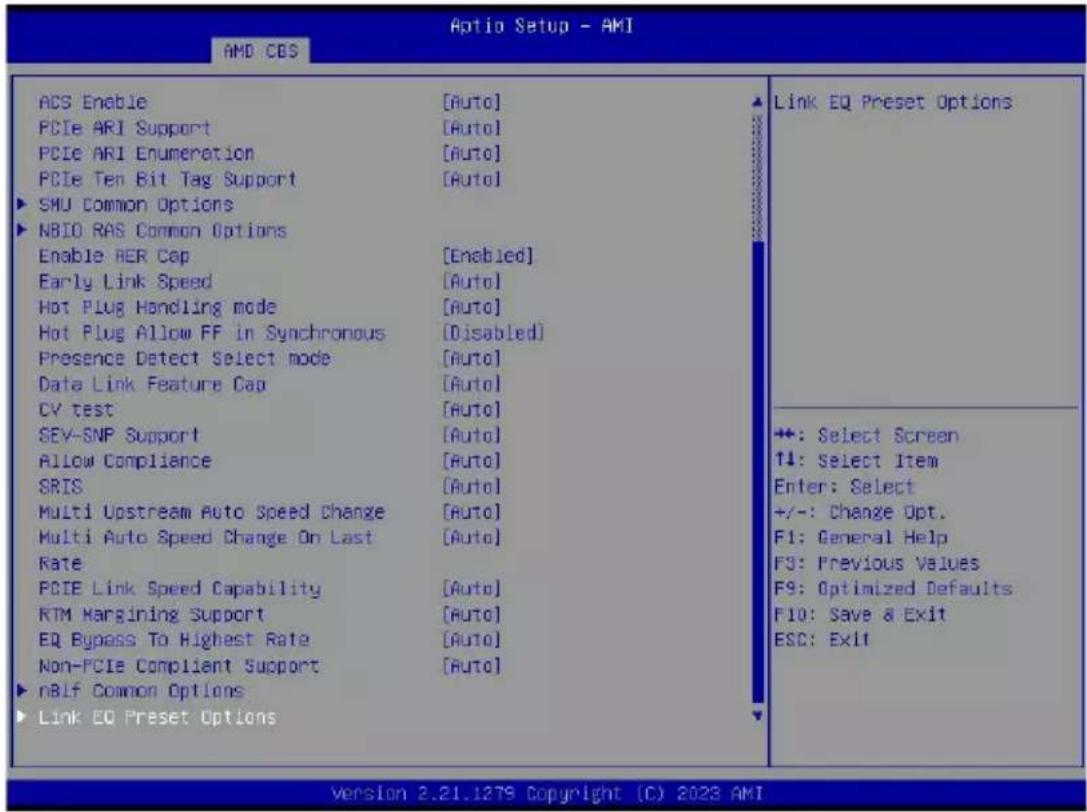Change the Data Link Feature Cap value
Viewport: 1087px width, 812px height.
point(471,384)
